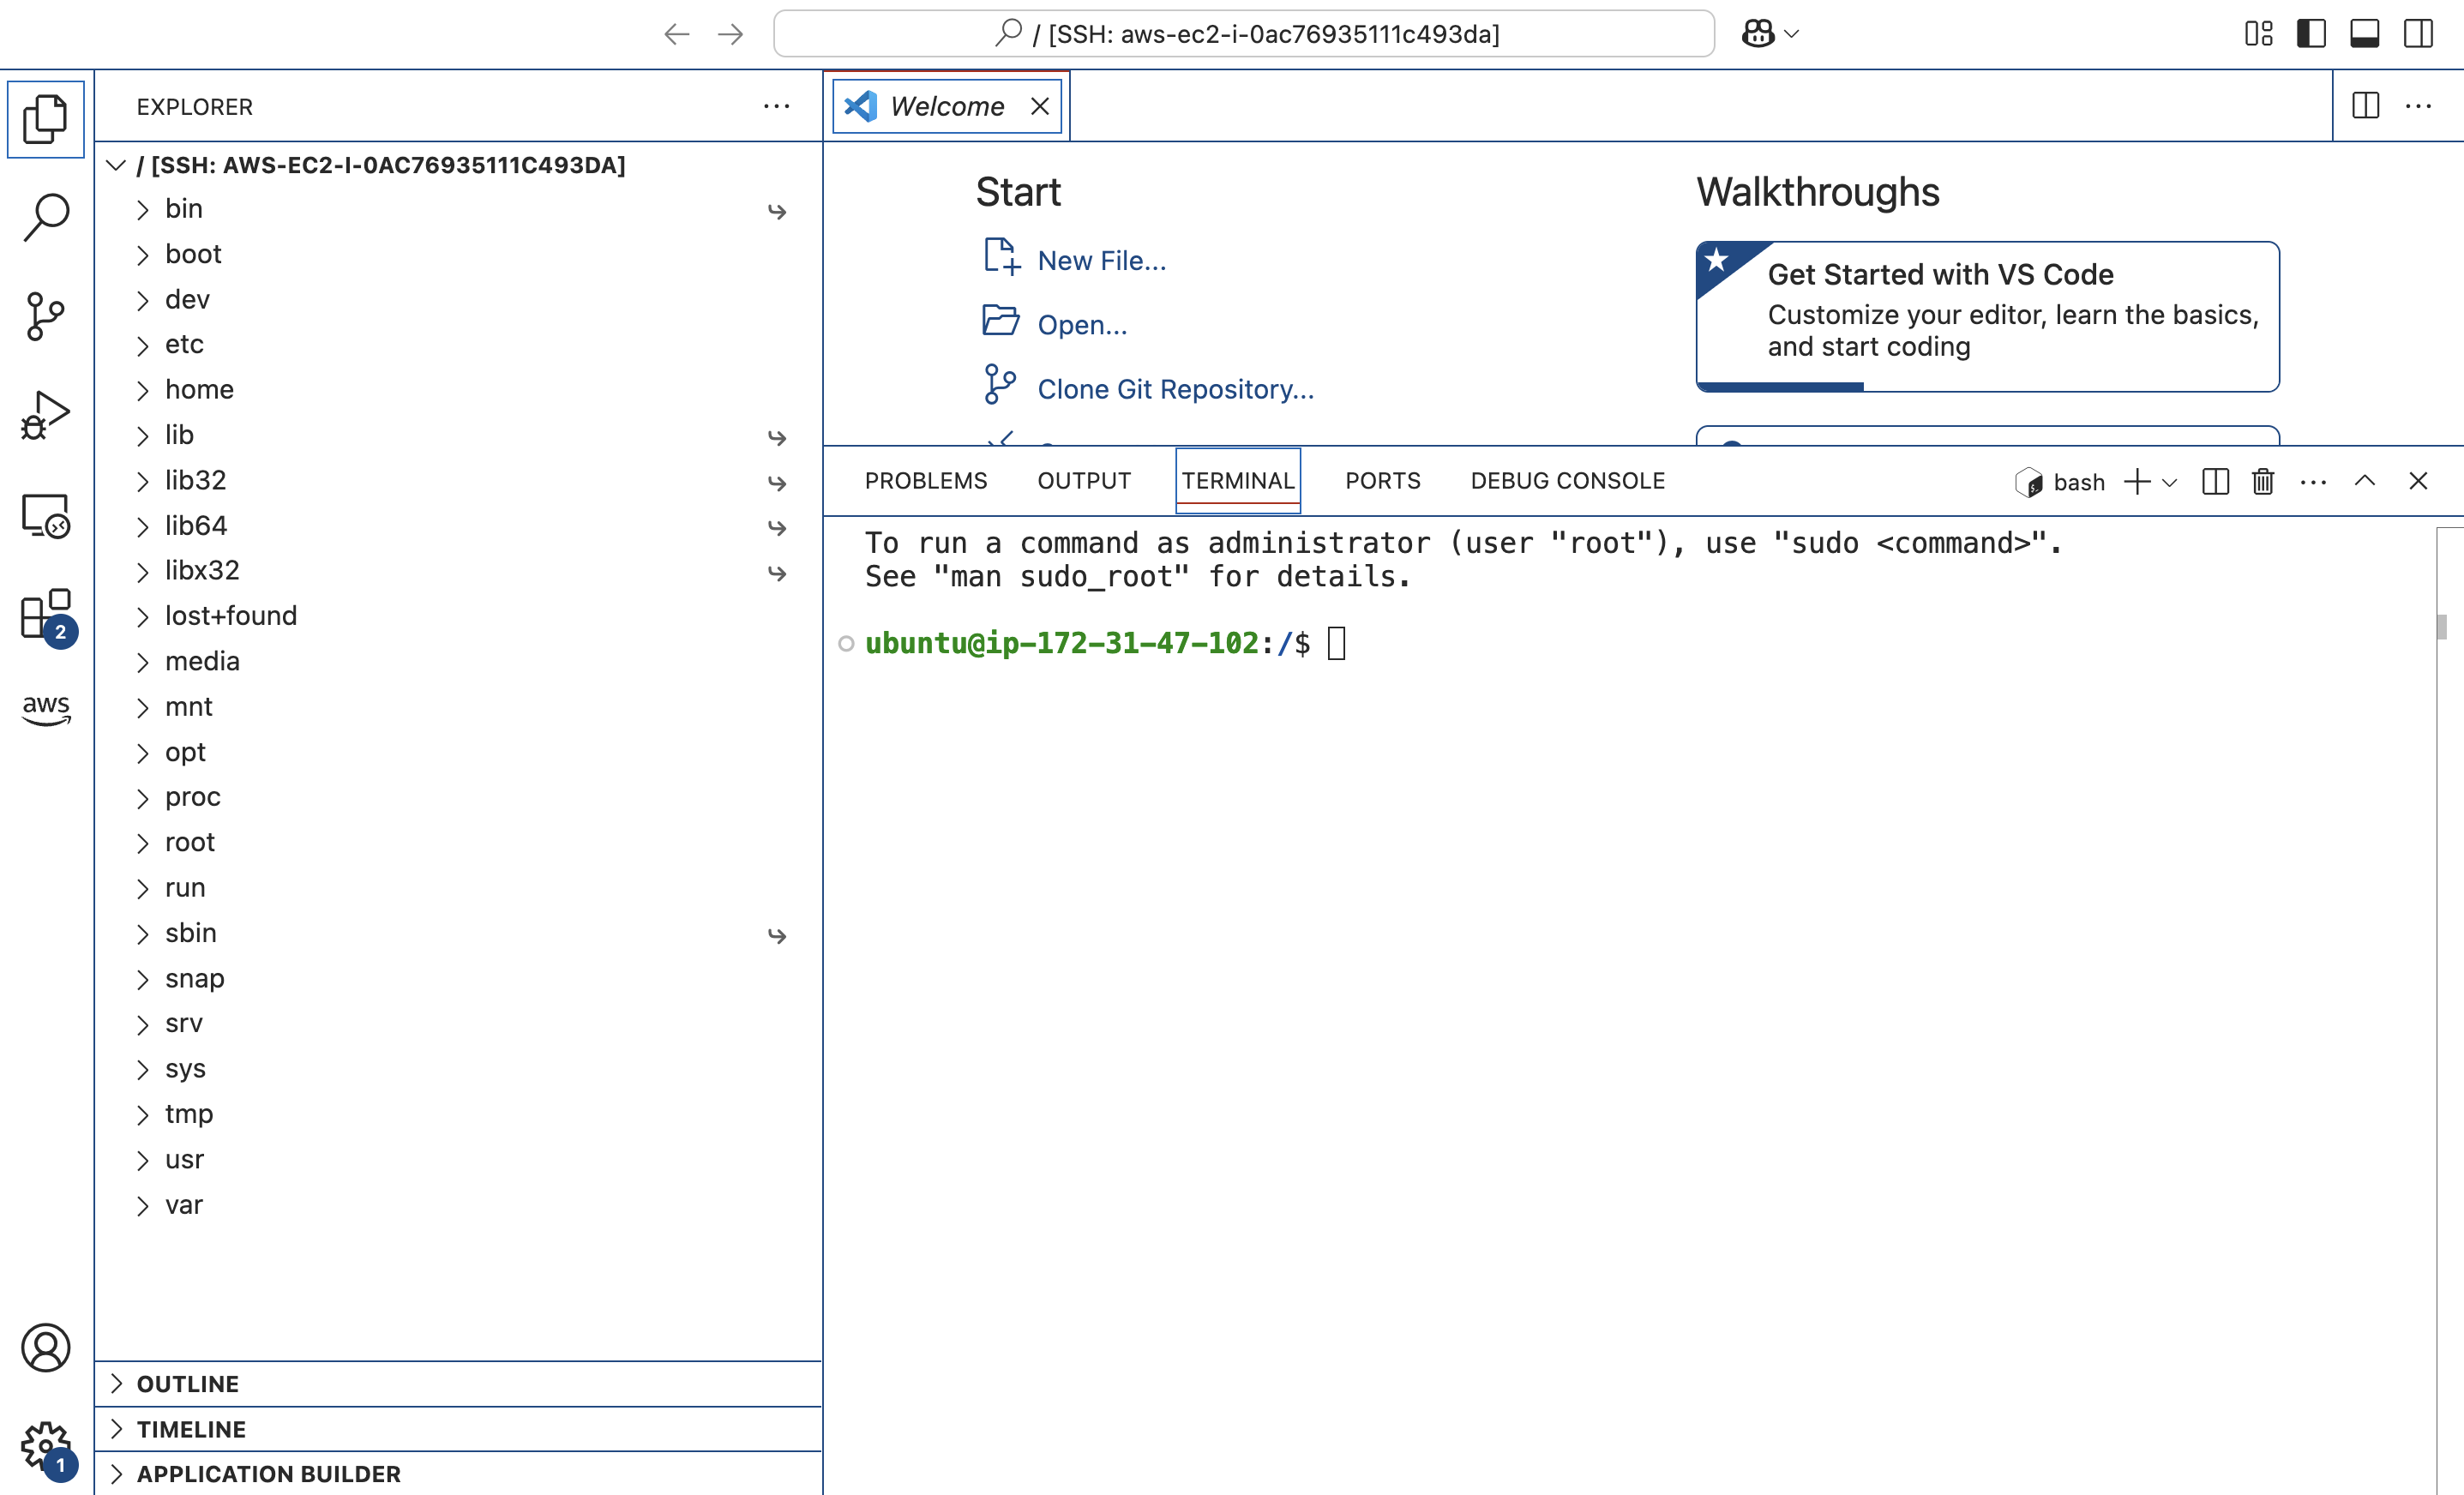Viewport: 2464px width, 1495px height.
Task: Click the terminal prompt input area
Action: pos(1337,643)
